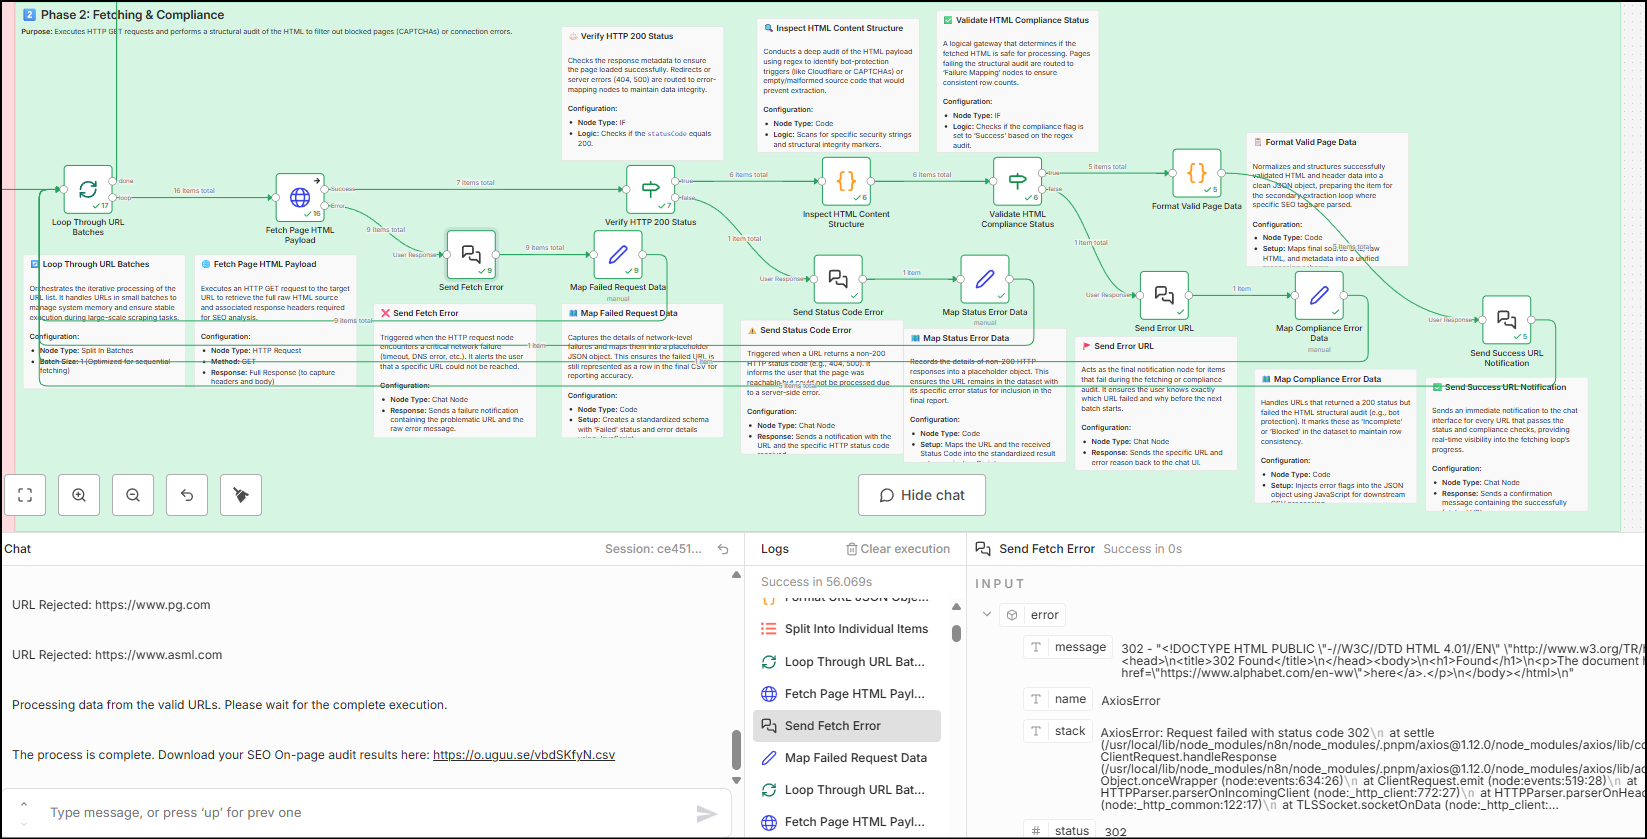Hide the chat panel
Viewport: 1647px width, 839px height.
pos(922,495)
